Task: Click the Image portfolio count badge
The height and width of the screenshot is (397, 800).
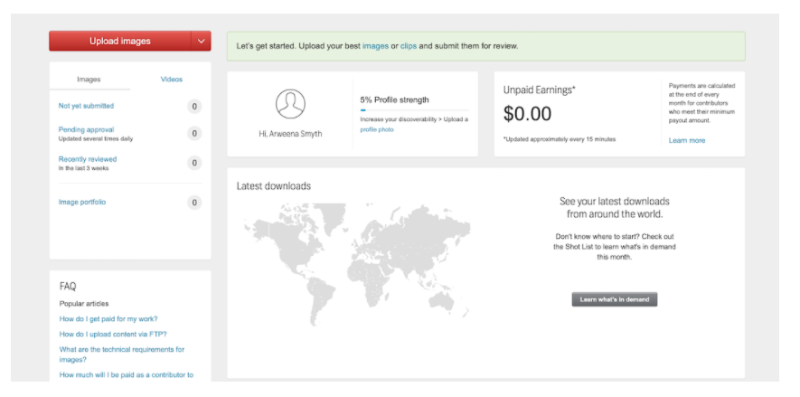Action: [x=194, y=203]
